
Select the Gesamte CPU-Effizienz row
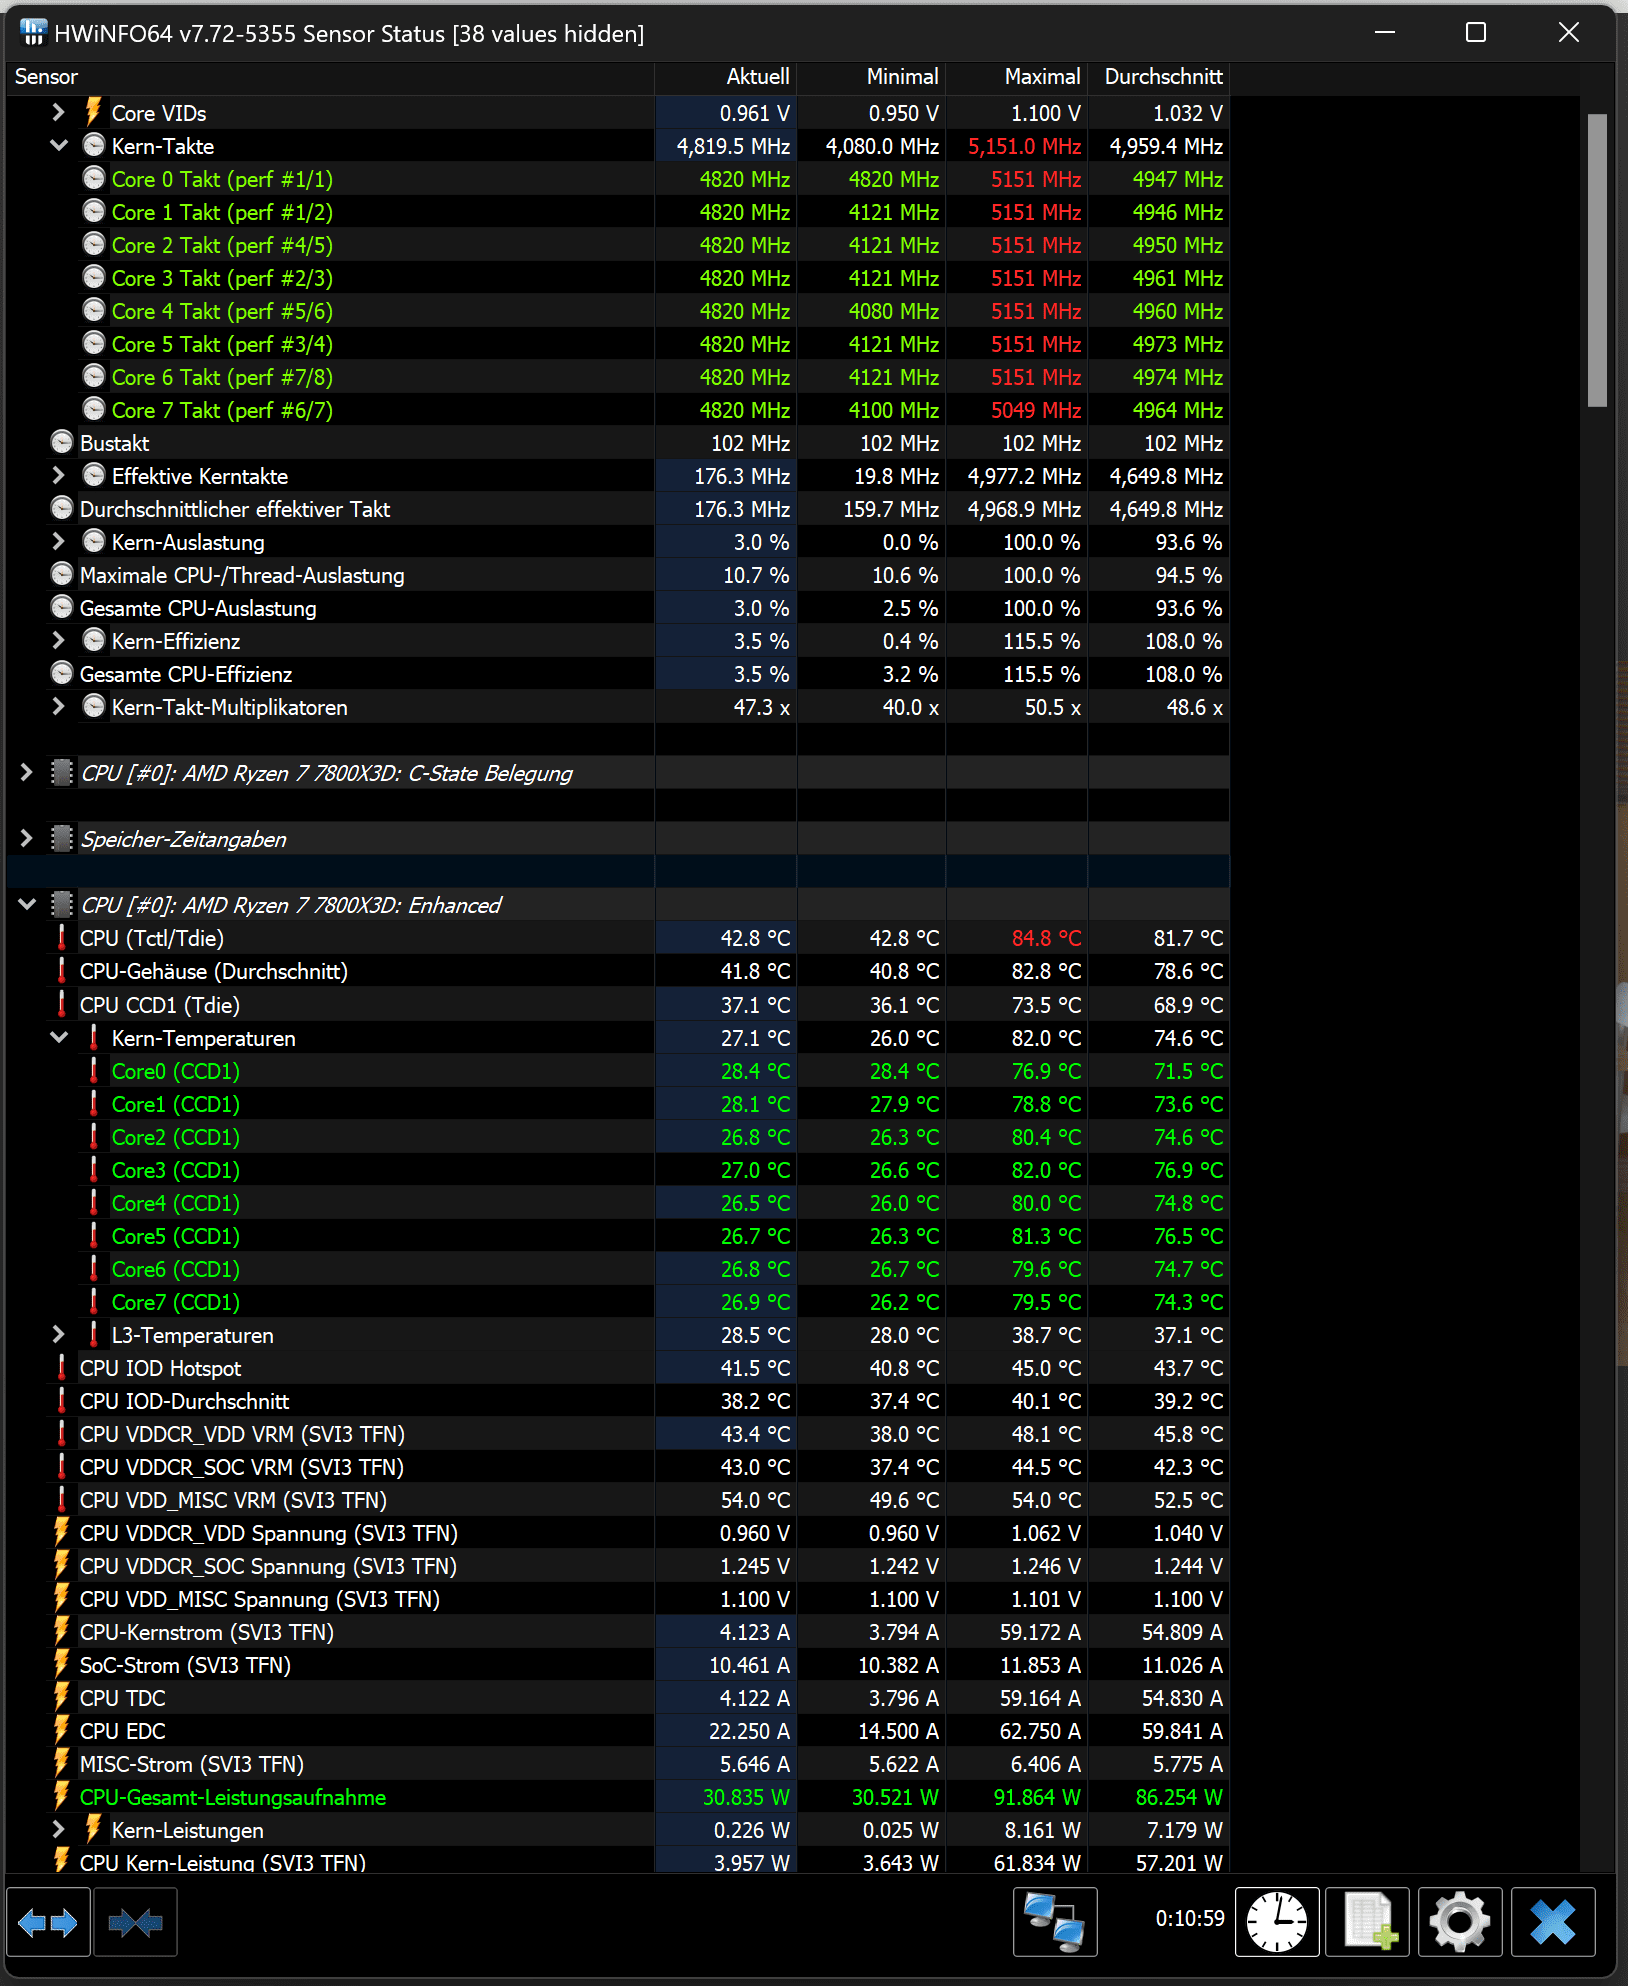[x=618, y=674]
